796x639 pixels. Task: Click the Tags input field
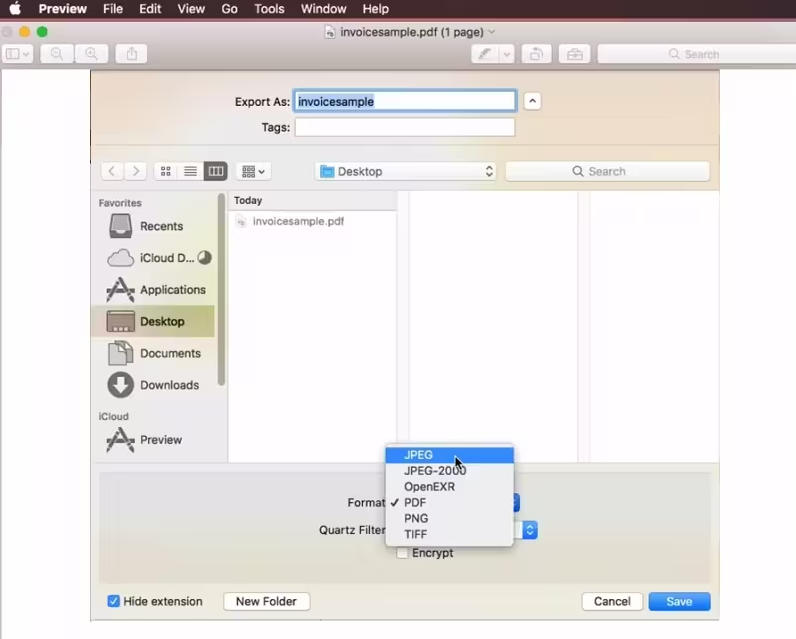point(404,127)
